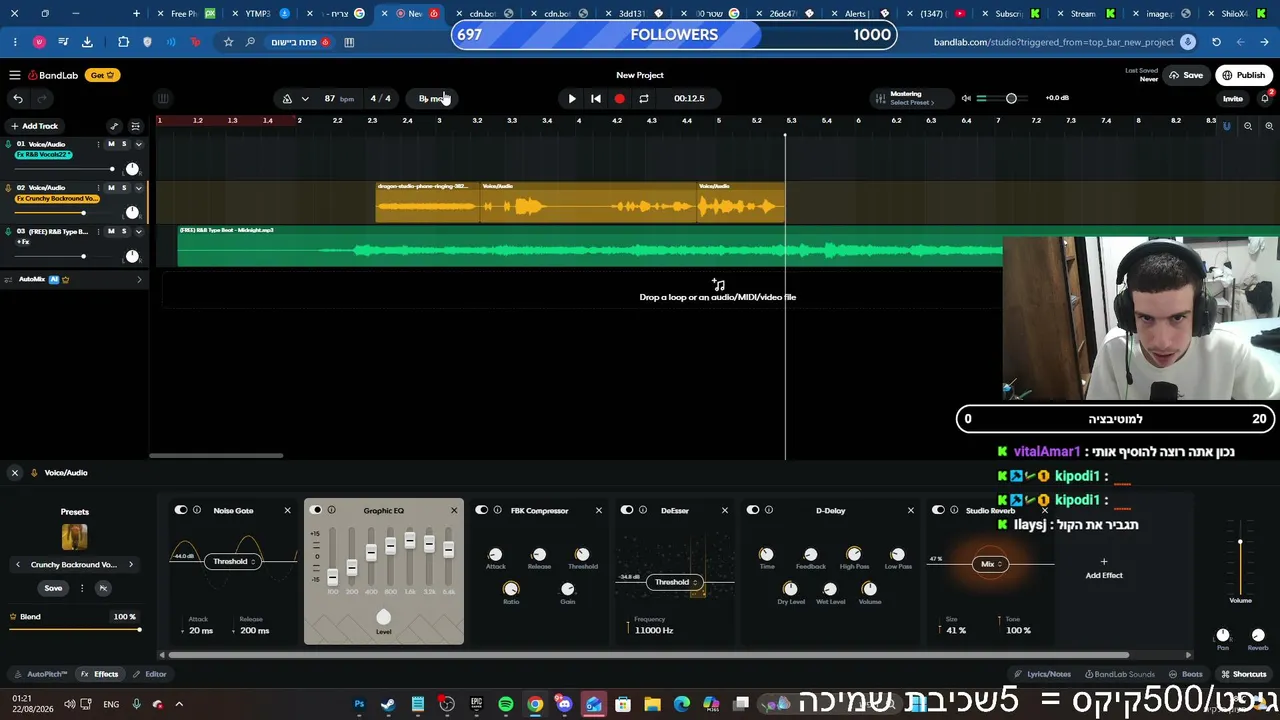Add a new effect to the chain
The image size is (1280, 720).
coord(1104,568)
